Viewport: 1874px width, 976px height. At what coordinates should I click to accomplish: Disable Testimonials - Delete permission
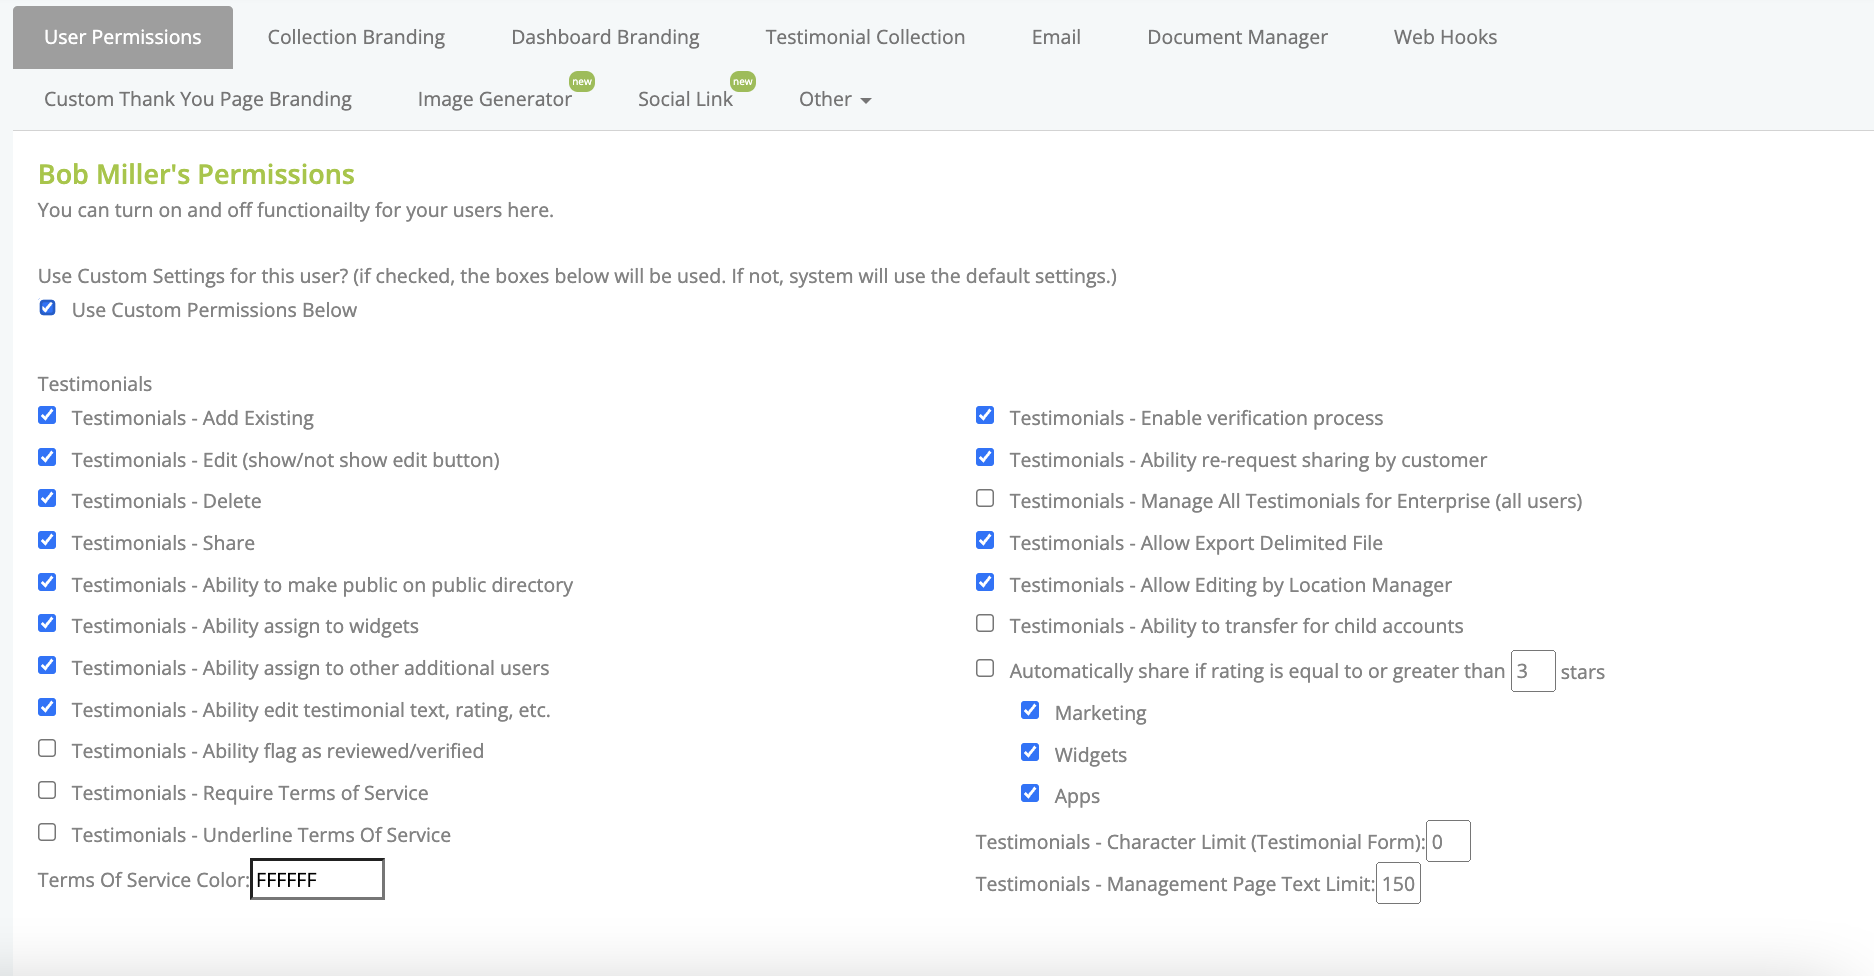click(47, 498)
